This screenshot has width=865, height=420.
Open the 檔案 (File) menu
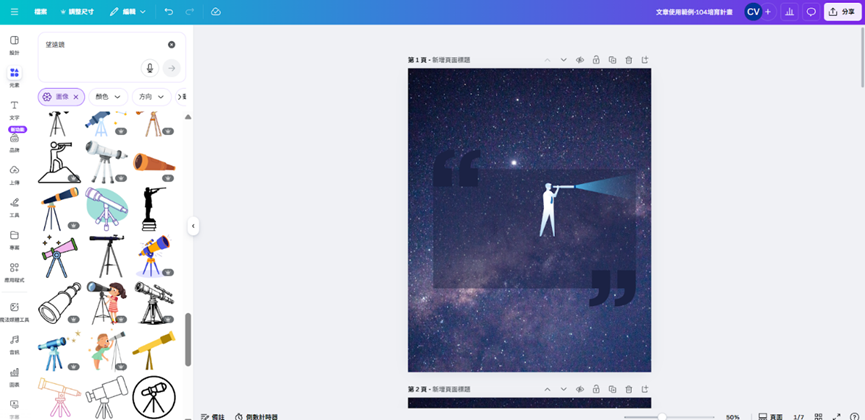tap(40, 12)
